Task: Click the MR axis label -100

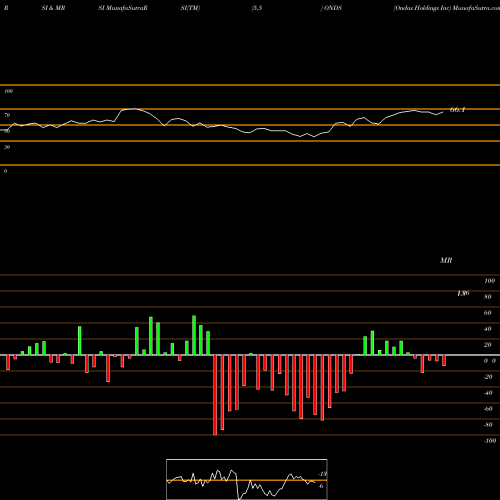Action: 490,441
